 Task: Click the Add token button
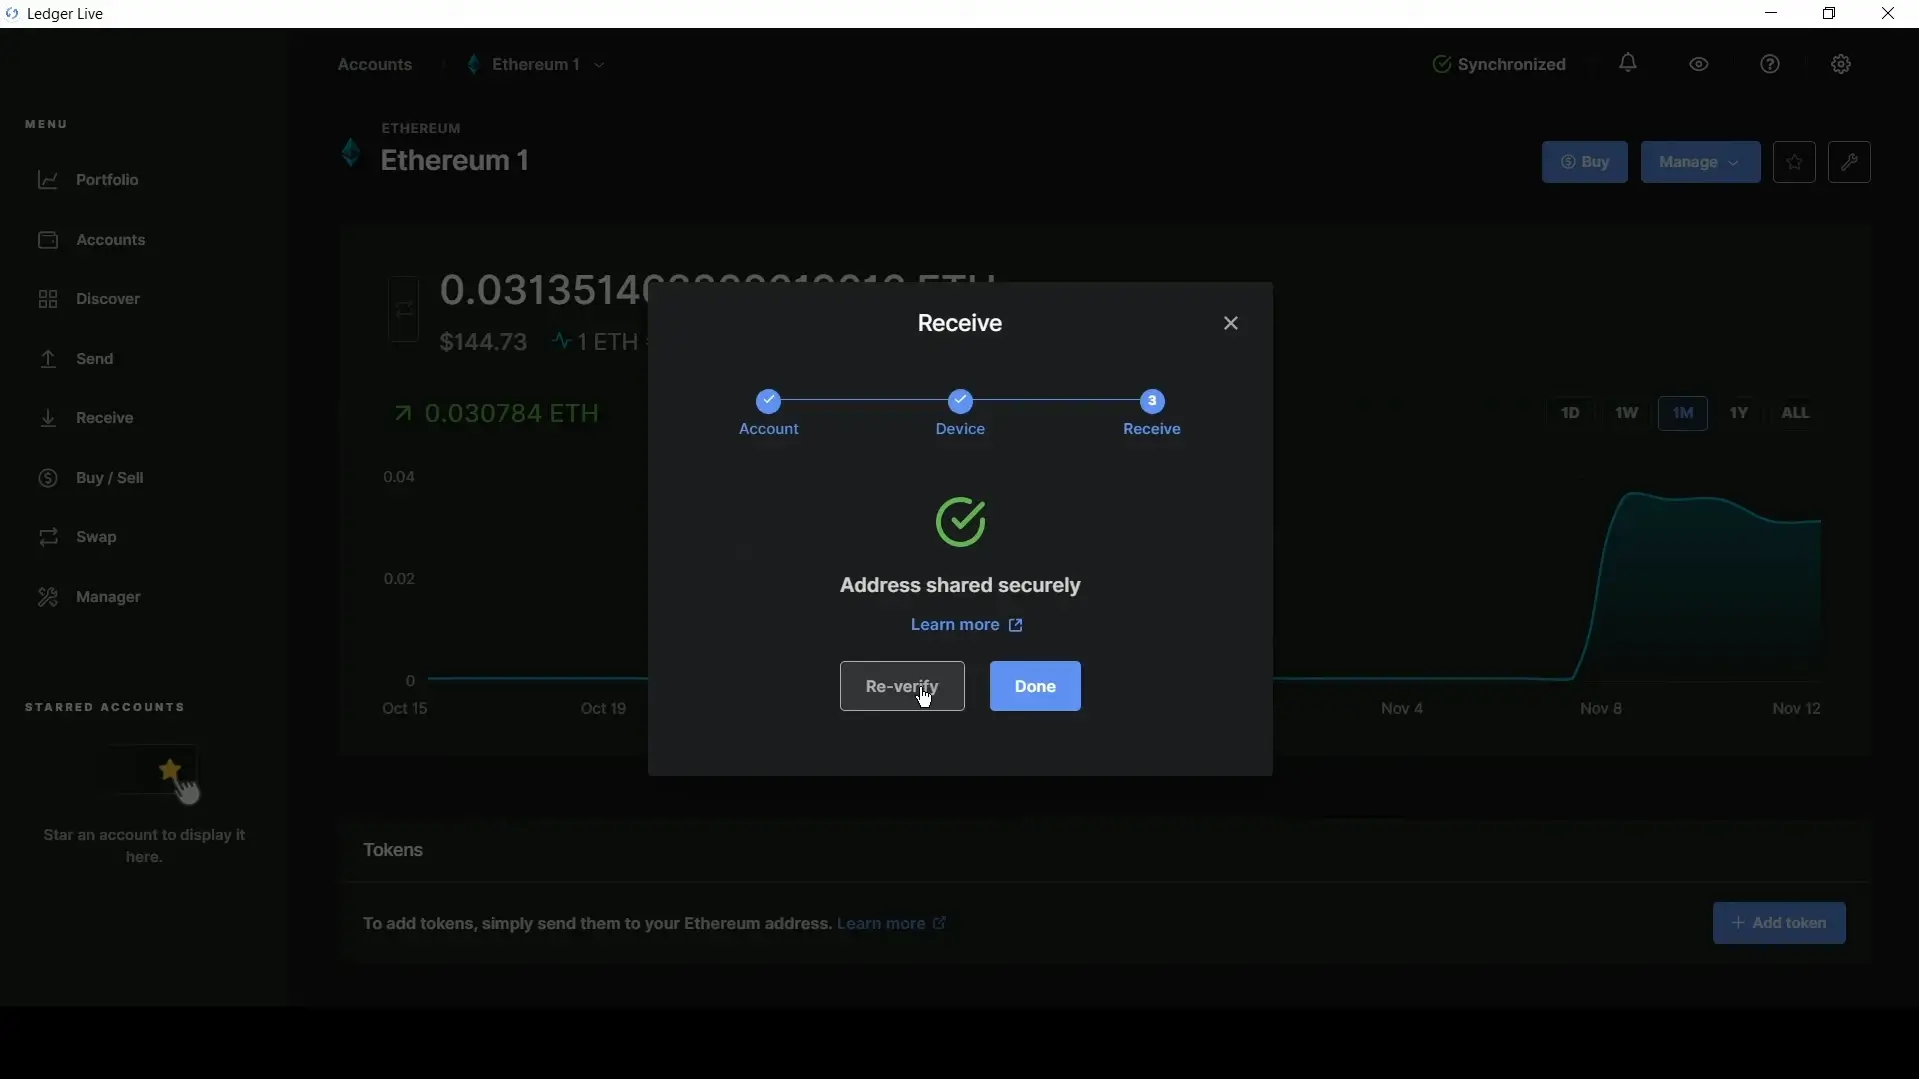[1779, 923]
